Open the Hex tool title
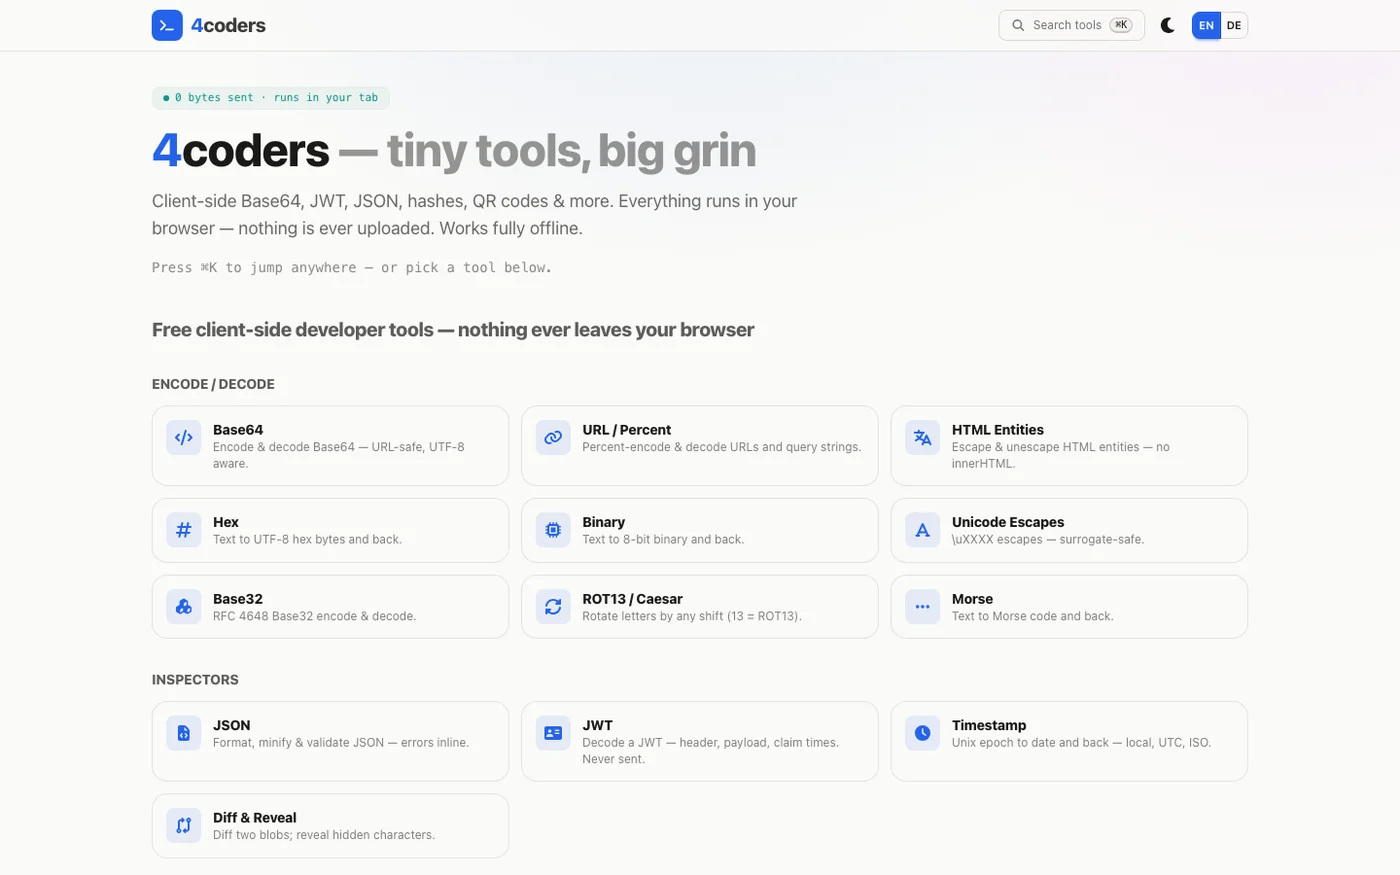 (226, 522)
